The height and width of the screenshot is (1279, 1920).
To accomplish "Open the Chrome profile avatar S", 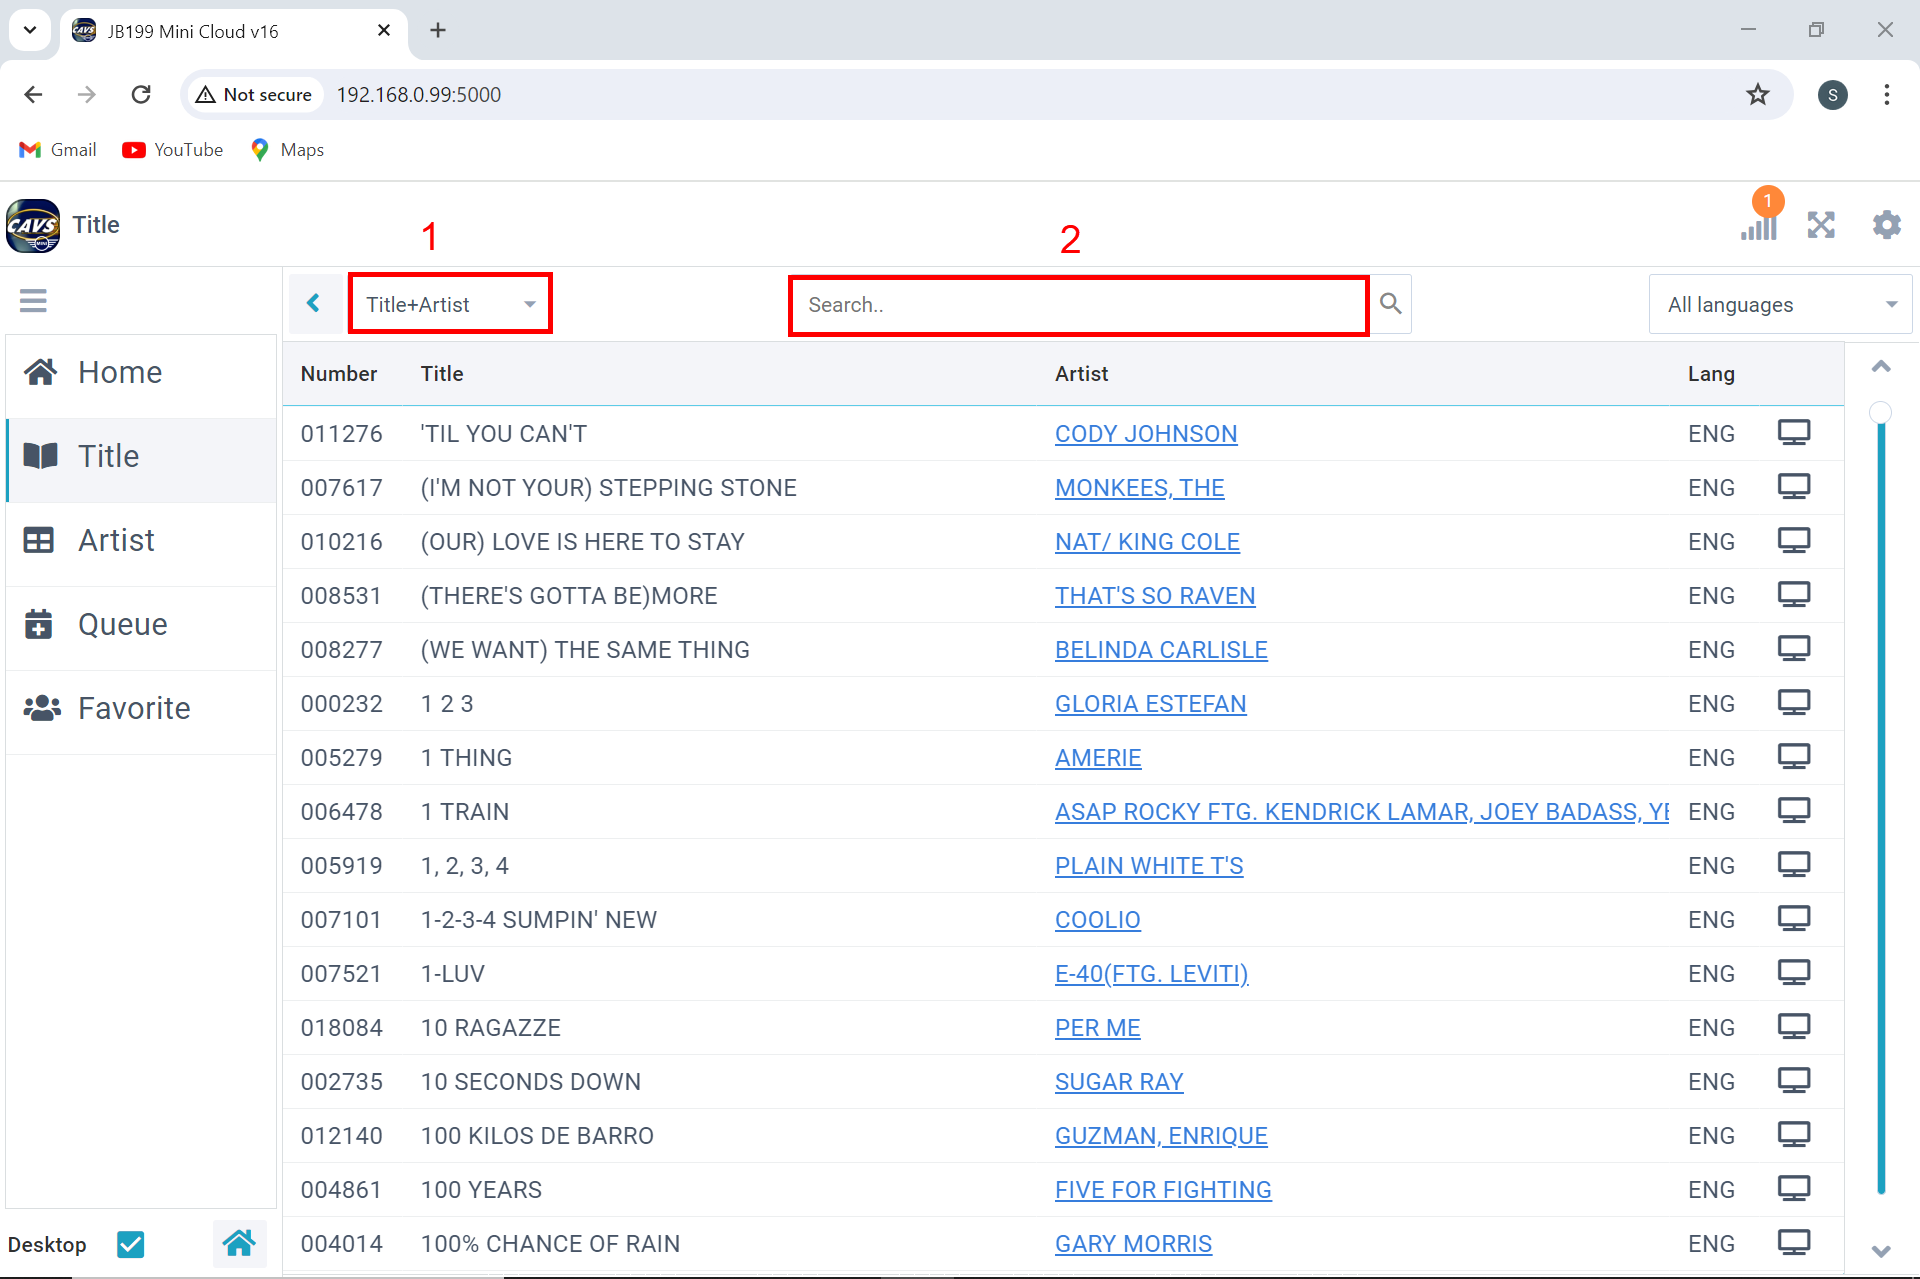I will click(1832, 95).
